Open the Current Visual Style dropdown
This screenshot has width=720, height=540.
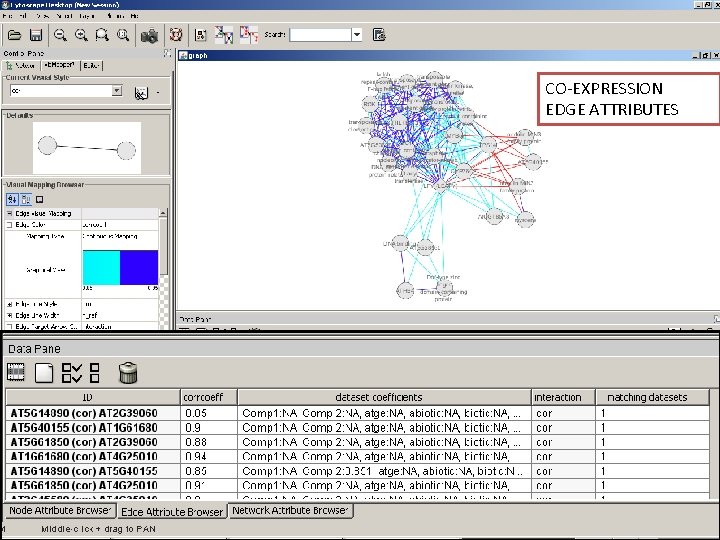(116, 91)
